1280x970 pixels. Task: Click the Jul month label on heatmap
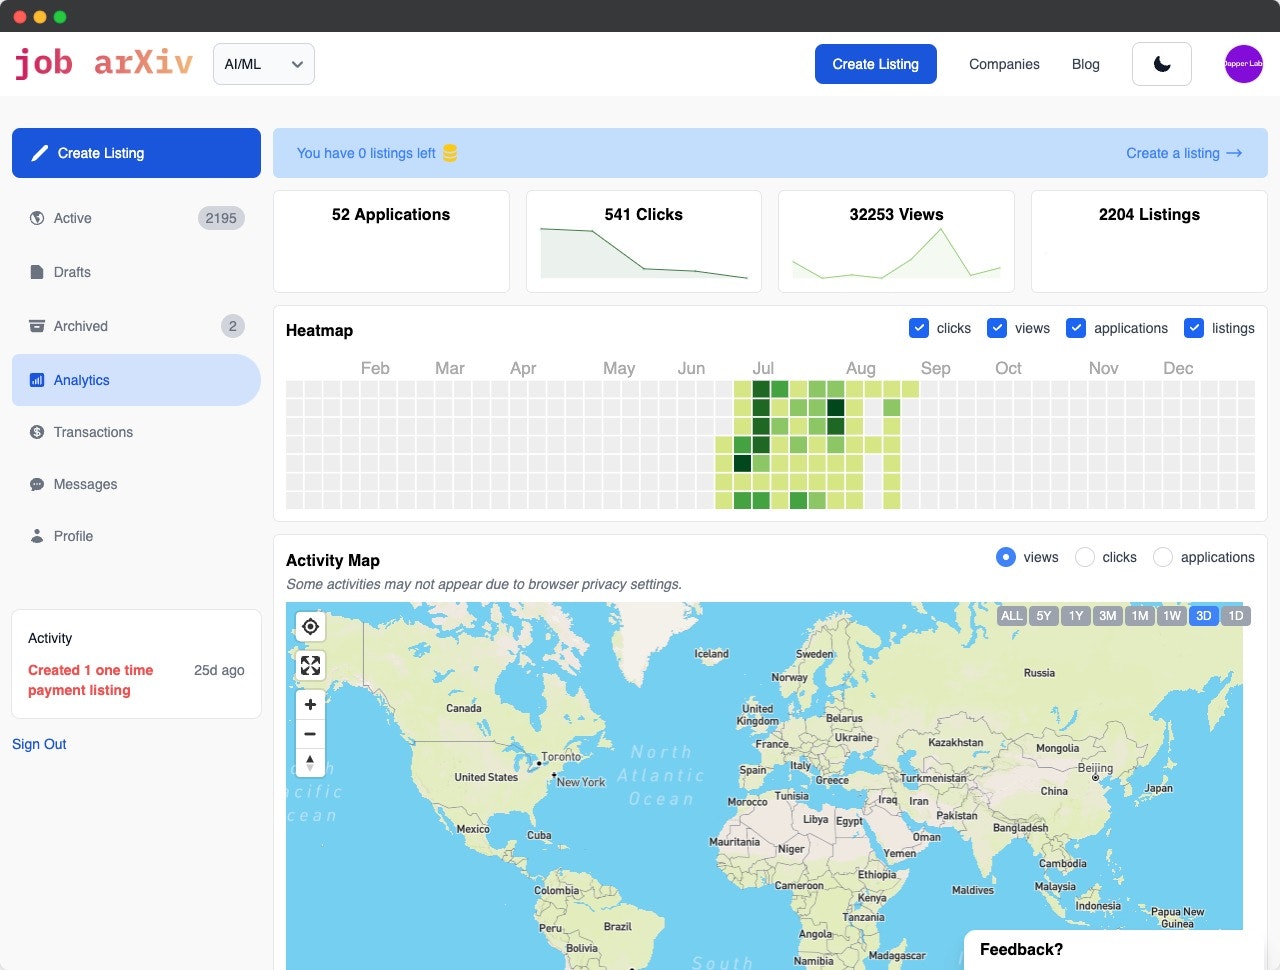pos(763,368)
